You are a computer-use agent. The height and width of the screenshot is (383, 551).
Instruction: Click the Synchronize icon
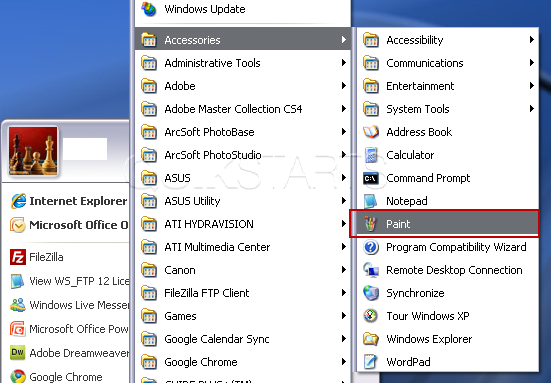coord(371,293)
